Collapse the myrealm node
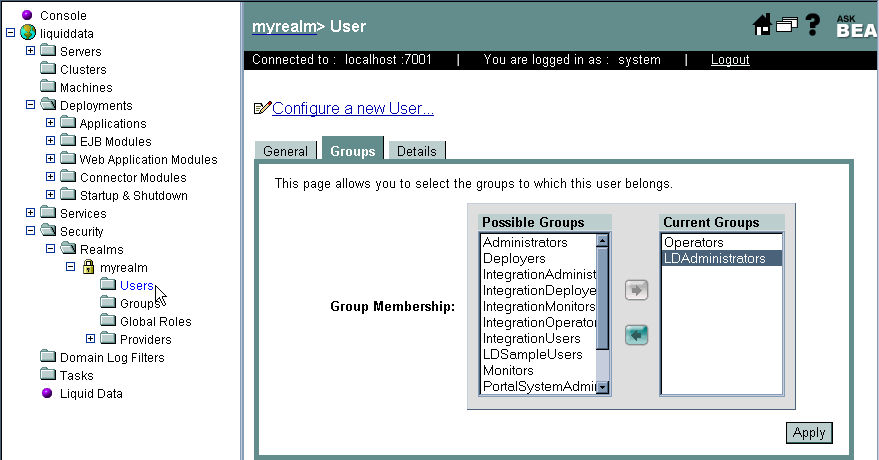The height and width of the screenshot is (460, 879). (70, 266)
